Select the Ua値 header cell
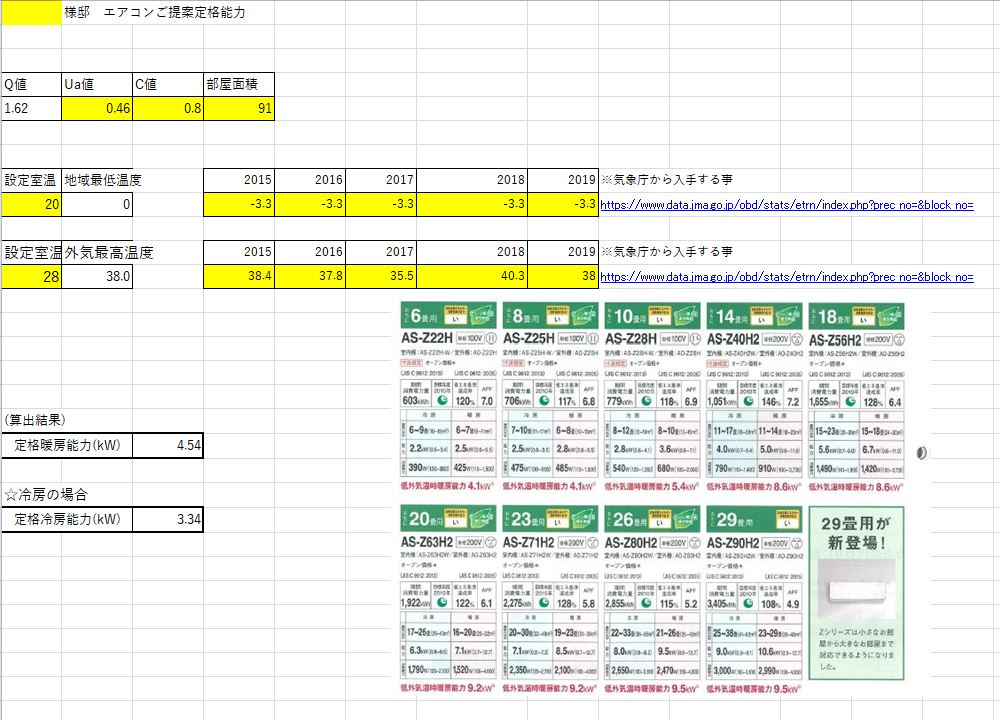1000x720 pixels. (x=97, y=84)
